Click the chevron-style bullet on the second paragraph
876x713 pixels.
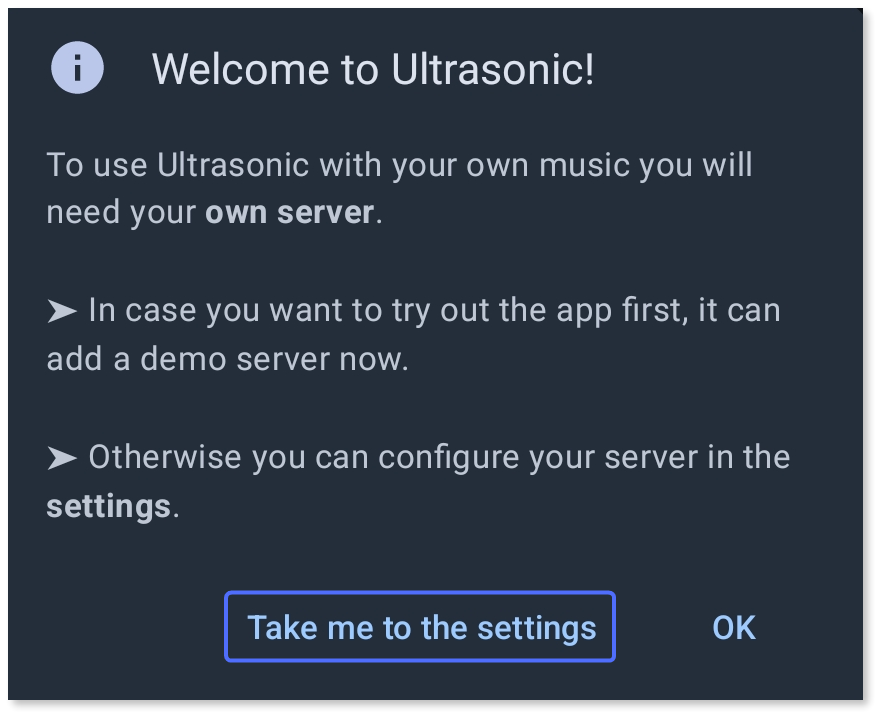[62, 309]
